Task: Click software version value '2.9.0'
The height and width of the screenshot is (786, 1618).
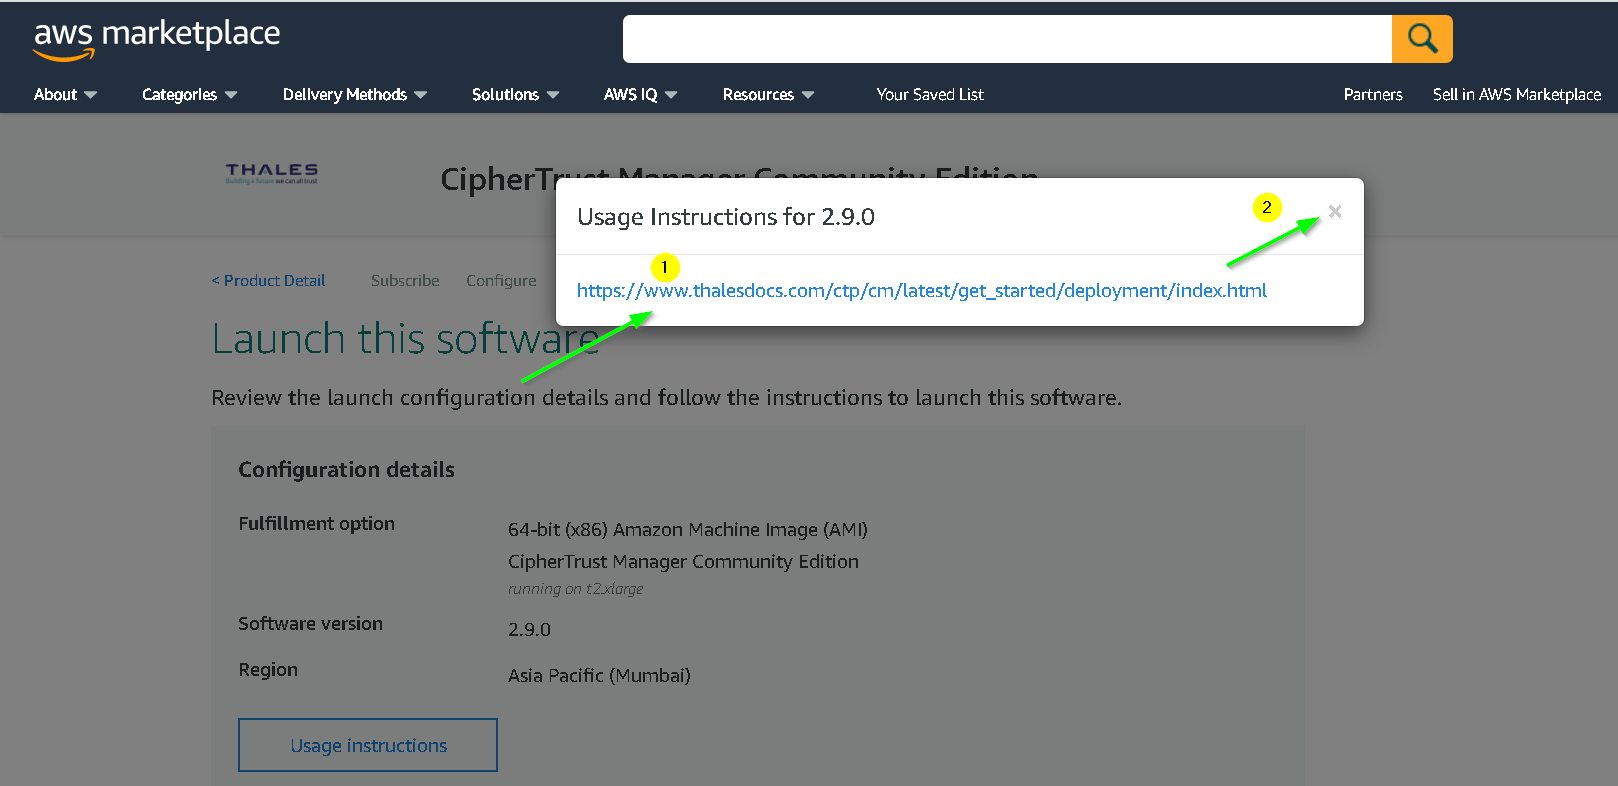Action: (x=529, y=630)
